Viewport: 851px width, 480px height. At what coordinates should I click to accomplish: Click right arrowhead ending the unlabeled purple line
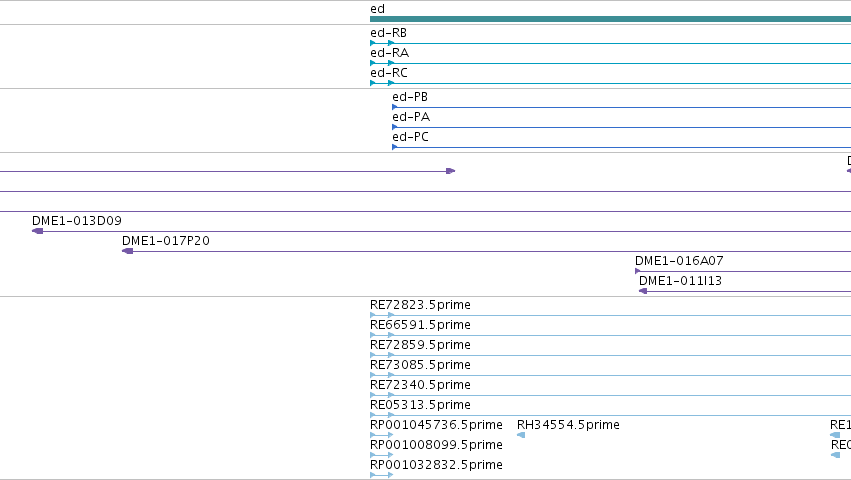click(x=450, y=171)
